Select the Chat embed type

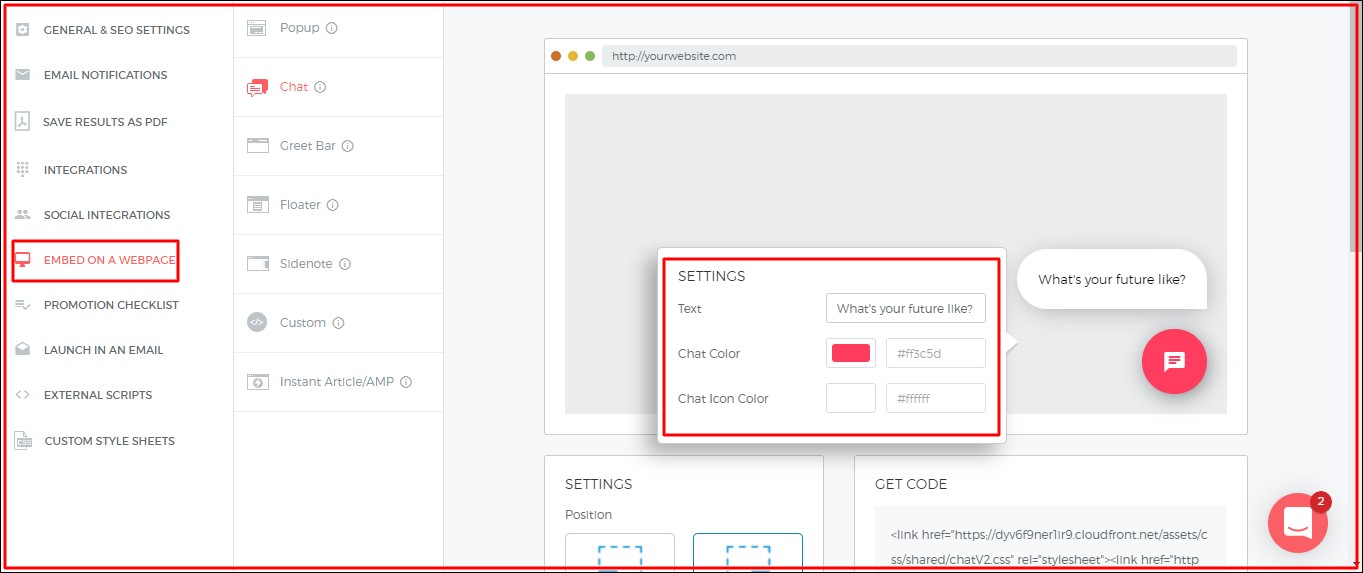tap(293, 87)
